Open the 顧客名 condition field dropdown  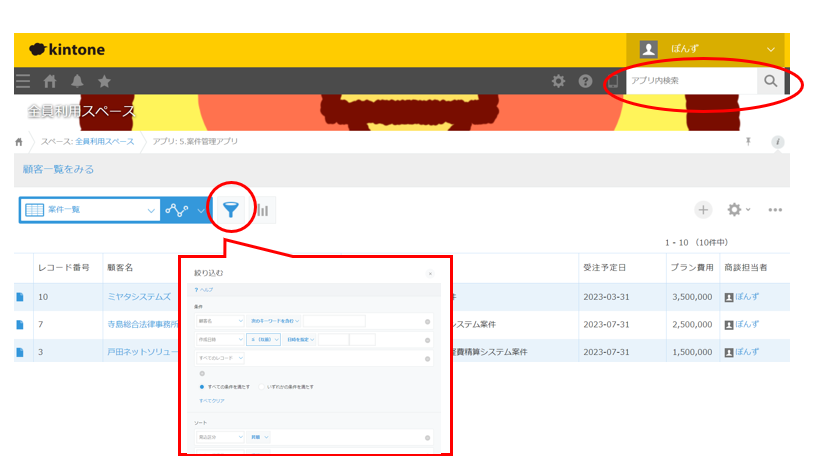[x=219, y=321]
